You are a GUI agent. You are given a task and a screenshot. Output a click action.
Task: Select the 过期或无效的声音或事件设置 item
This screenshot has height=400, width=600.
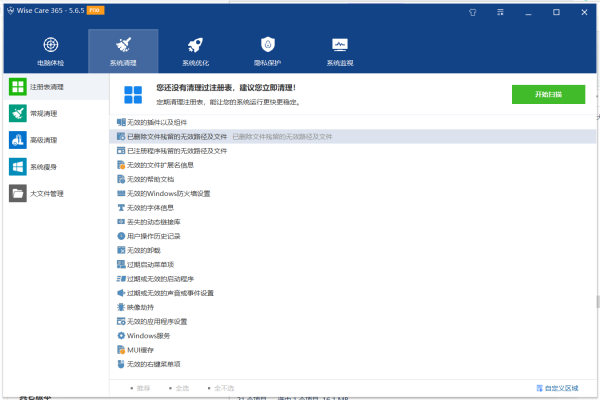165,293
